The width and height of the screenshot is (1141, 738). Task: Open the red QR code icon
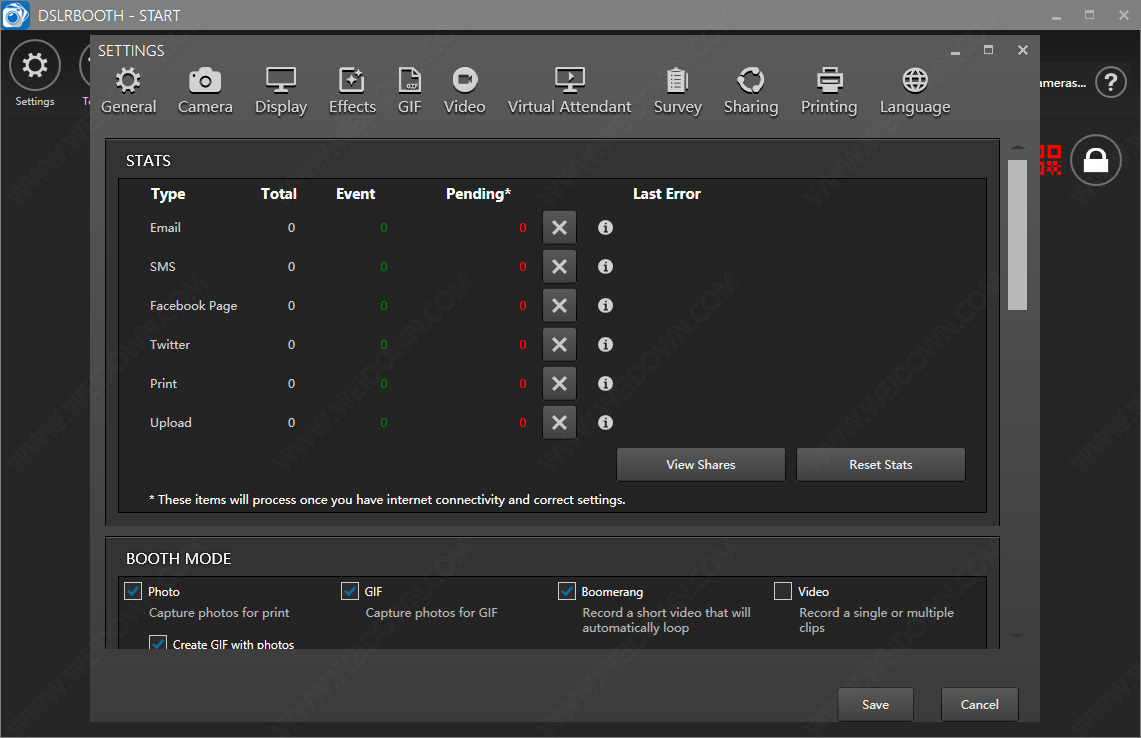pyautogui.click(x=1049, y=159)
